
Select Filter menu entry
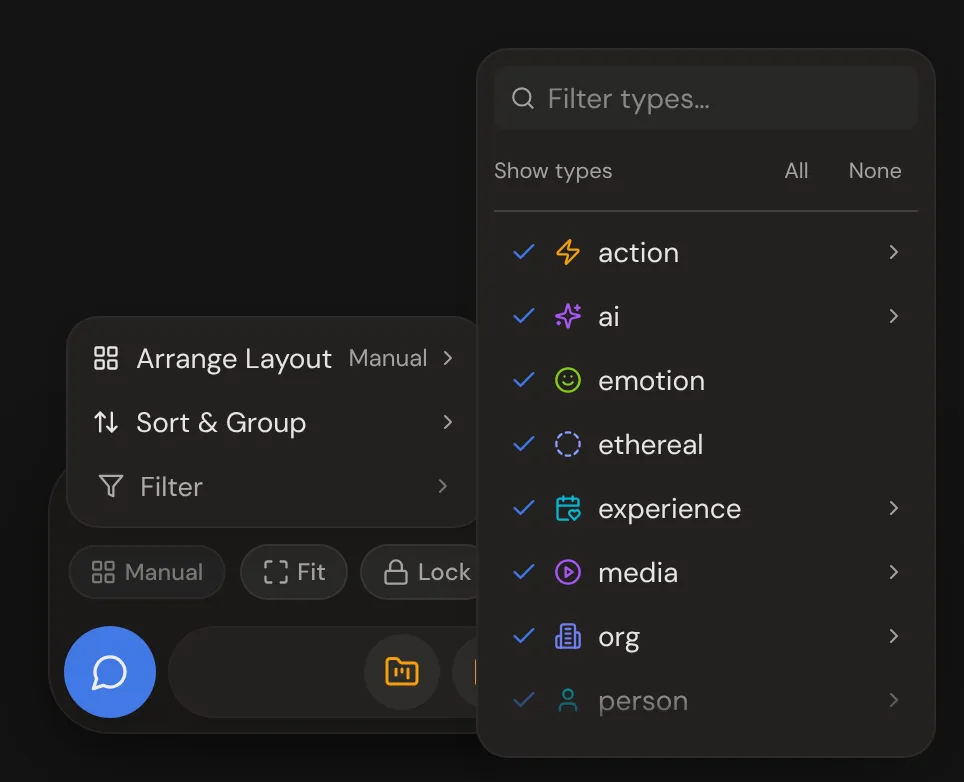pos(273,486)
